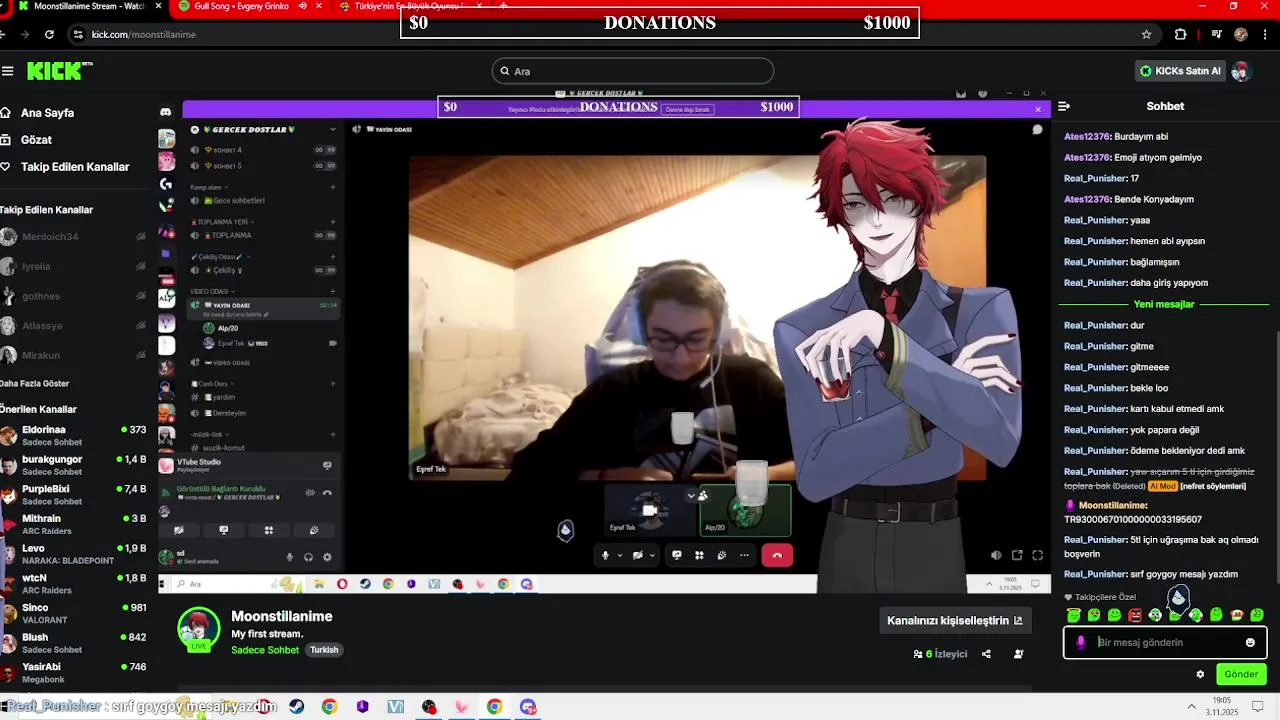This screenshot has height=720, width=1280.
Task: Click the Yeni mesajlar divider text
Action: (x=1164, y=304)
